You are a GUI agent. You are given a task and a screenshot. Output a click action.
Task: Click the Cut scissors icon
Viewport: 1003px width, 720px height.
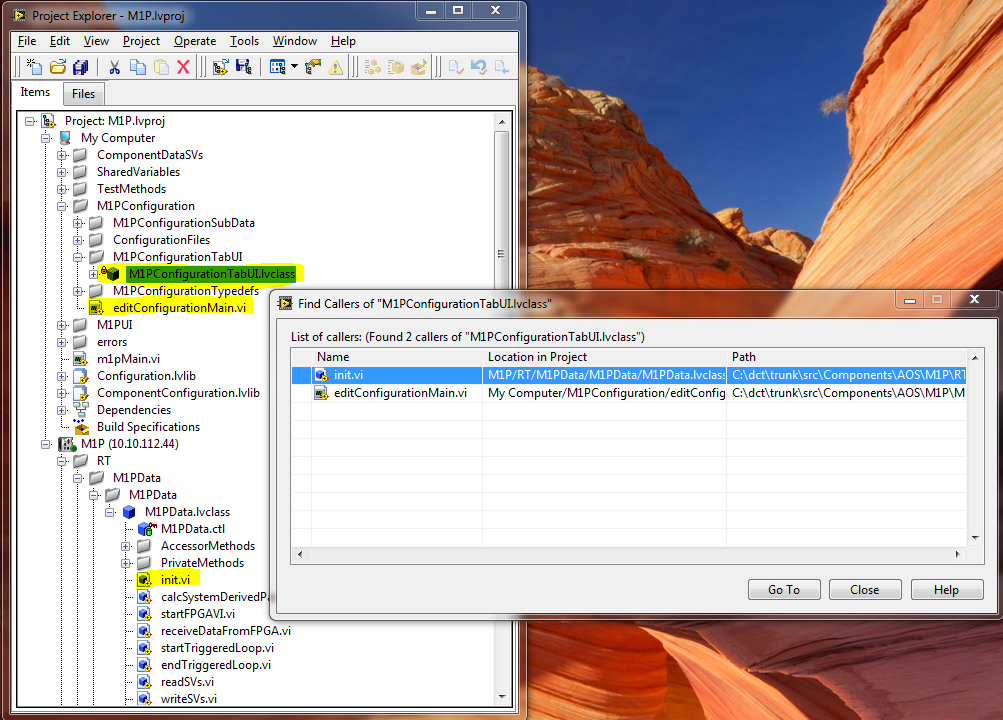point(114,67)
